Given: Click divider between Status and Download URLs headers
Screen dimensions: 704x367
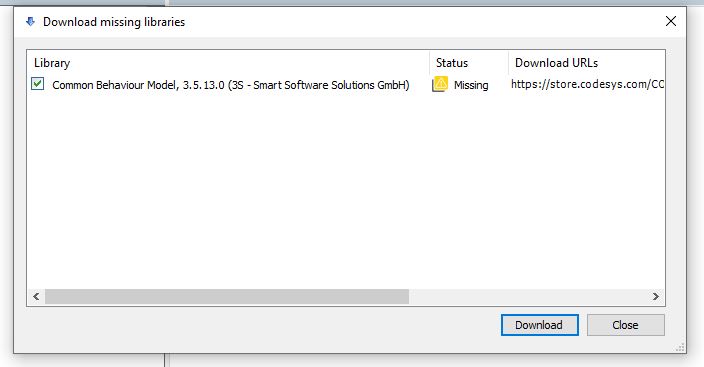Looking at the screenshot, I should click(508, 63).
